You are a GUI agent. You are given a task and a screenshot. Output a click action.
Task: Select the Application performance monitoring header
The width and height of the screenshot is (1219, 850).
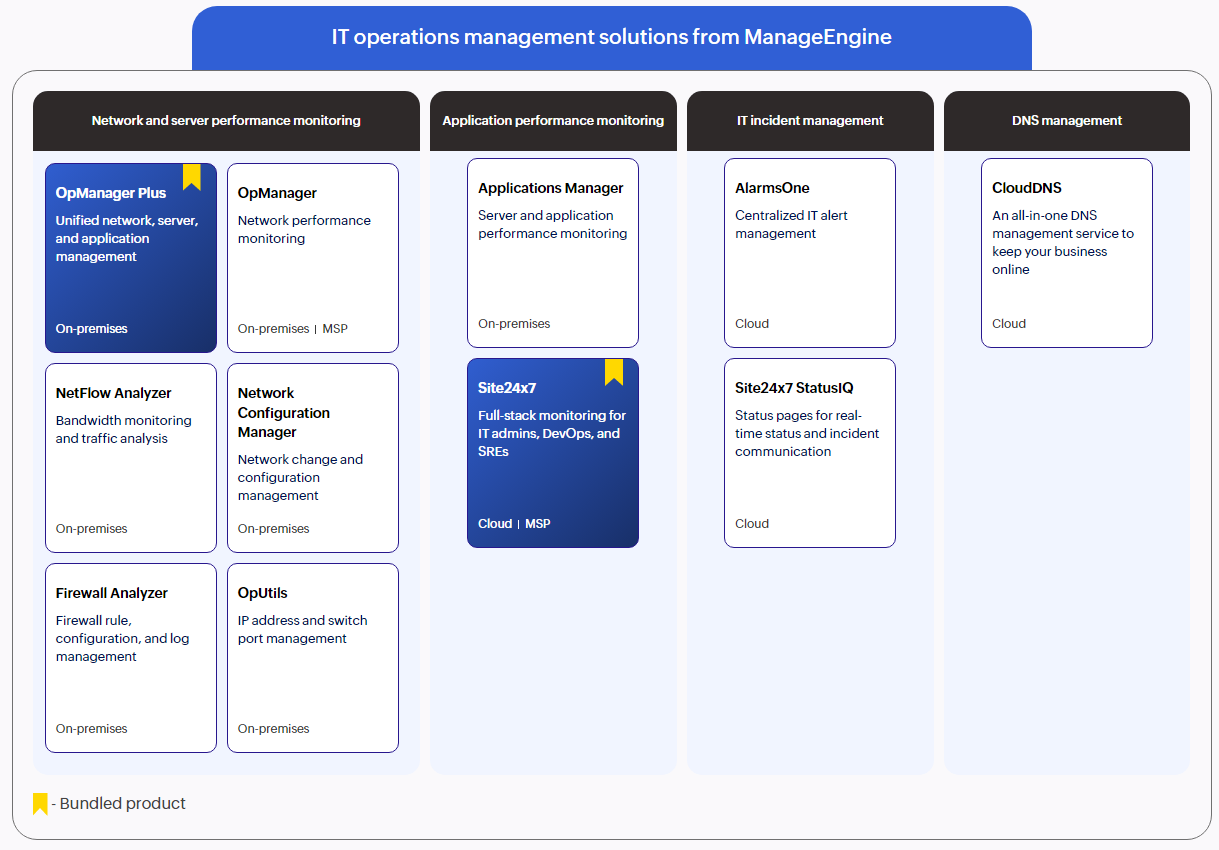pyautogui.click(x=553, y=121)
